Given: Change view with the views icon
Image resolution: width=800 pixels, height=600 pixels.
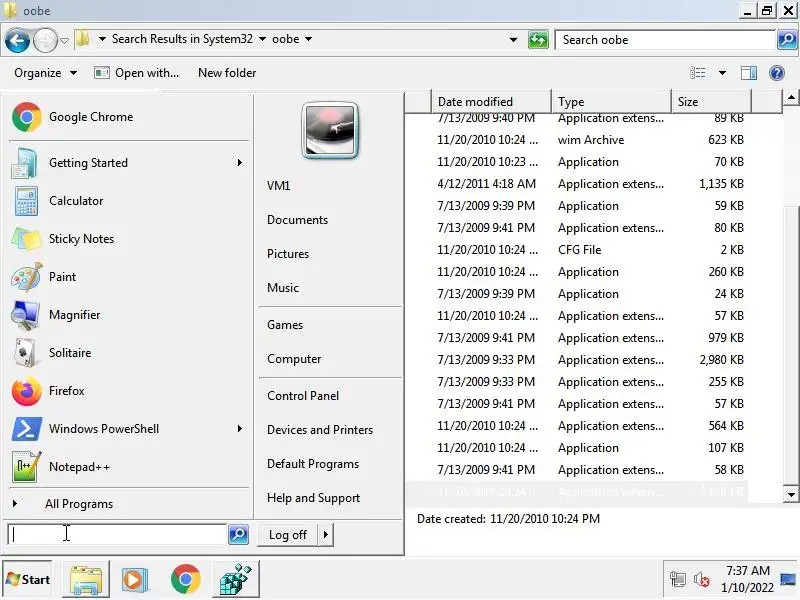Looking at the screenshot, I should [697, 73].
